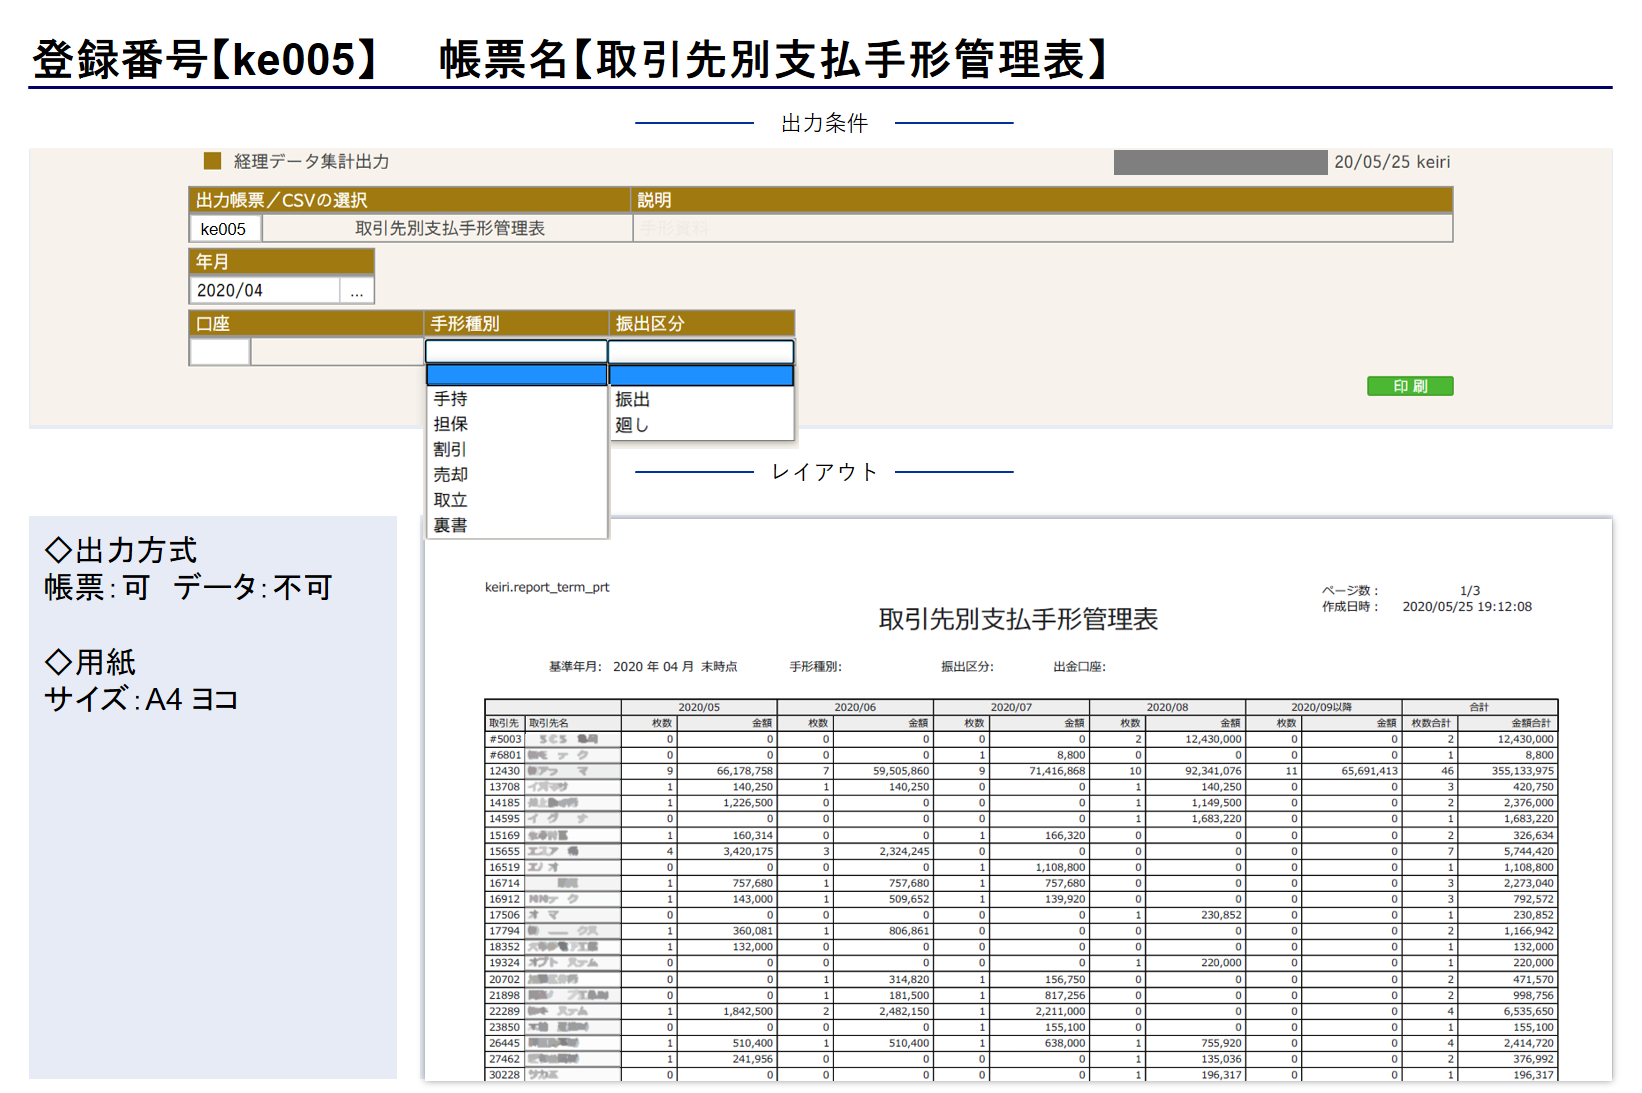The width and height of the screenshot is (1642, 1093).
Task: Choose 売却 from 手形種別 list
Action: coord(516,475)
